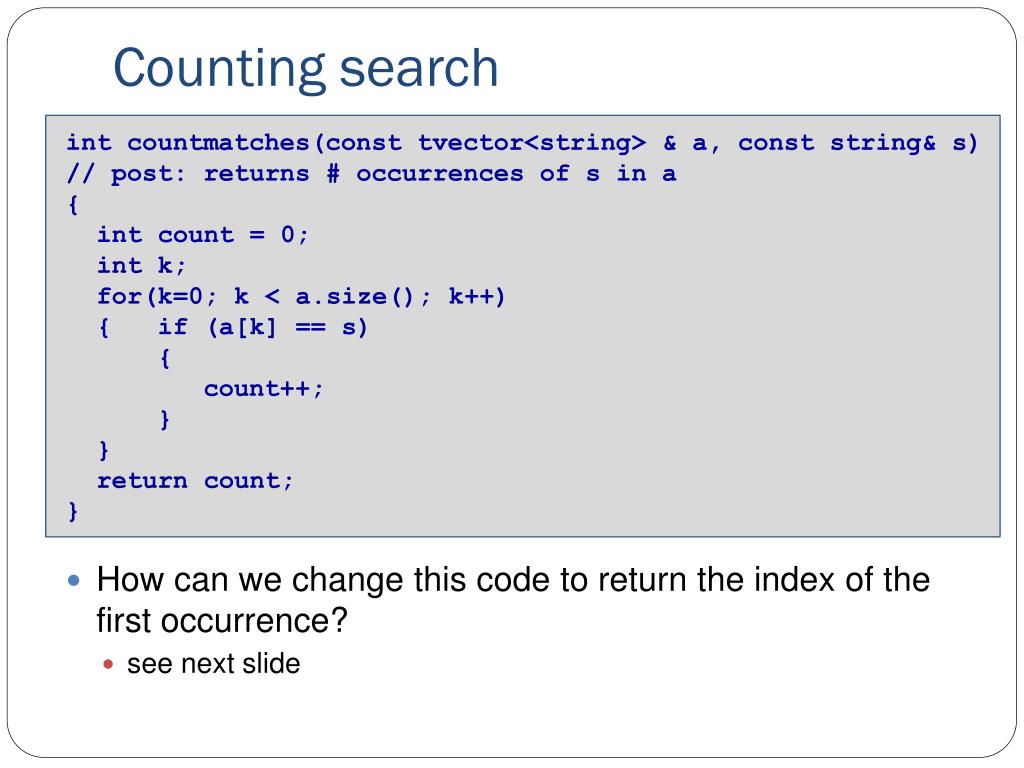
Task: Click the words 'first occurrence?'
Action: 222,621
